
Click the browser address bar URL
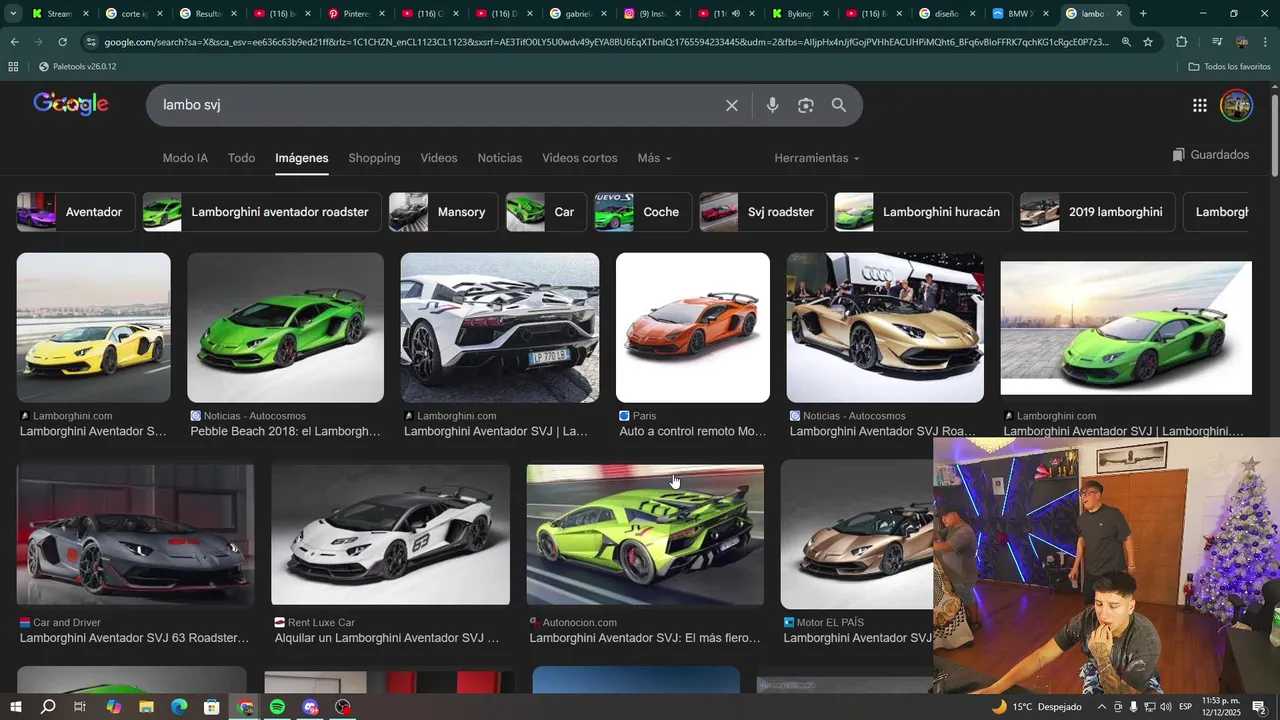(605, 42)
